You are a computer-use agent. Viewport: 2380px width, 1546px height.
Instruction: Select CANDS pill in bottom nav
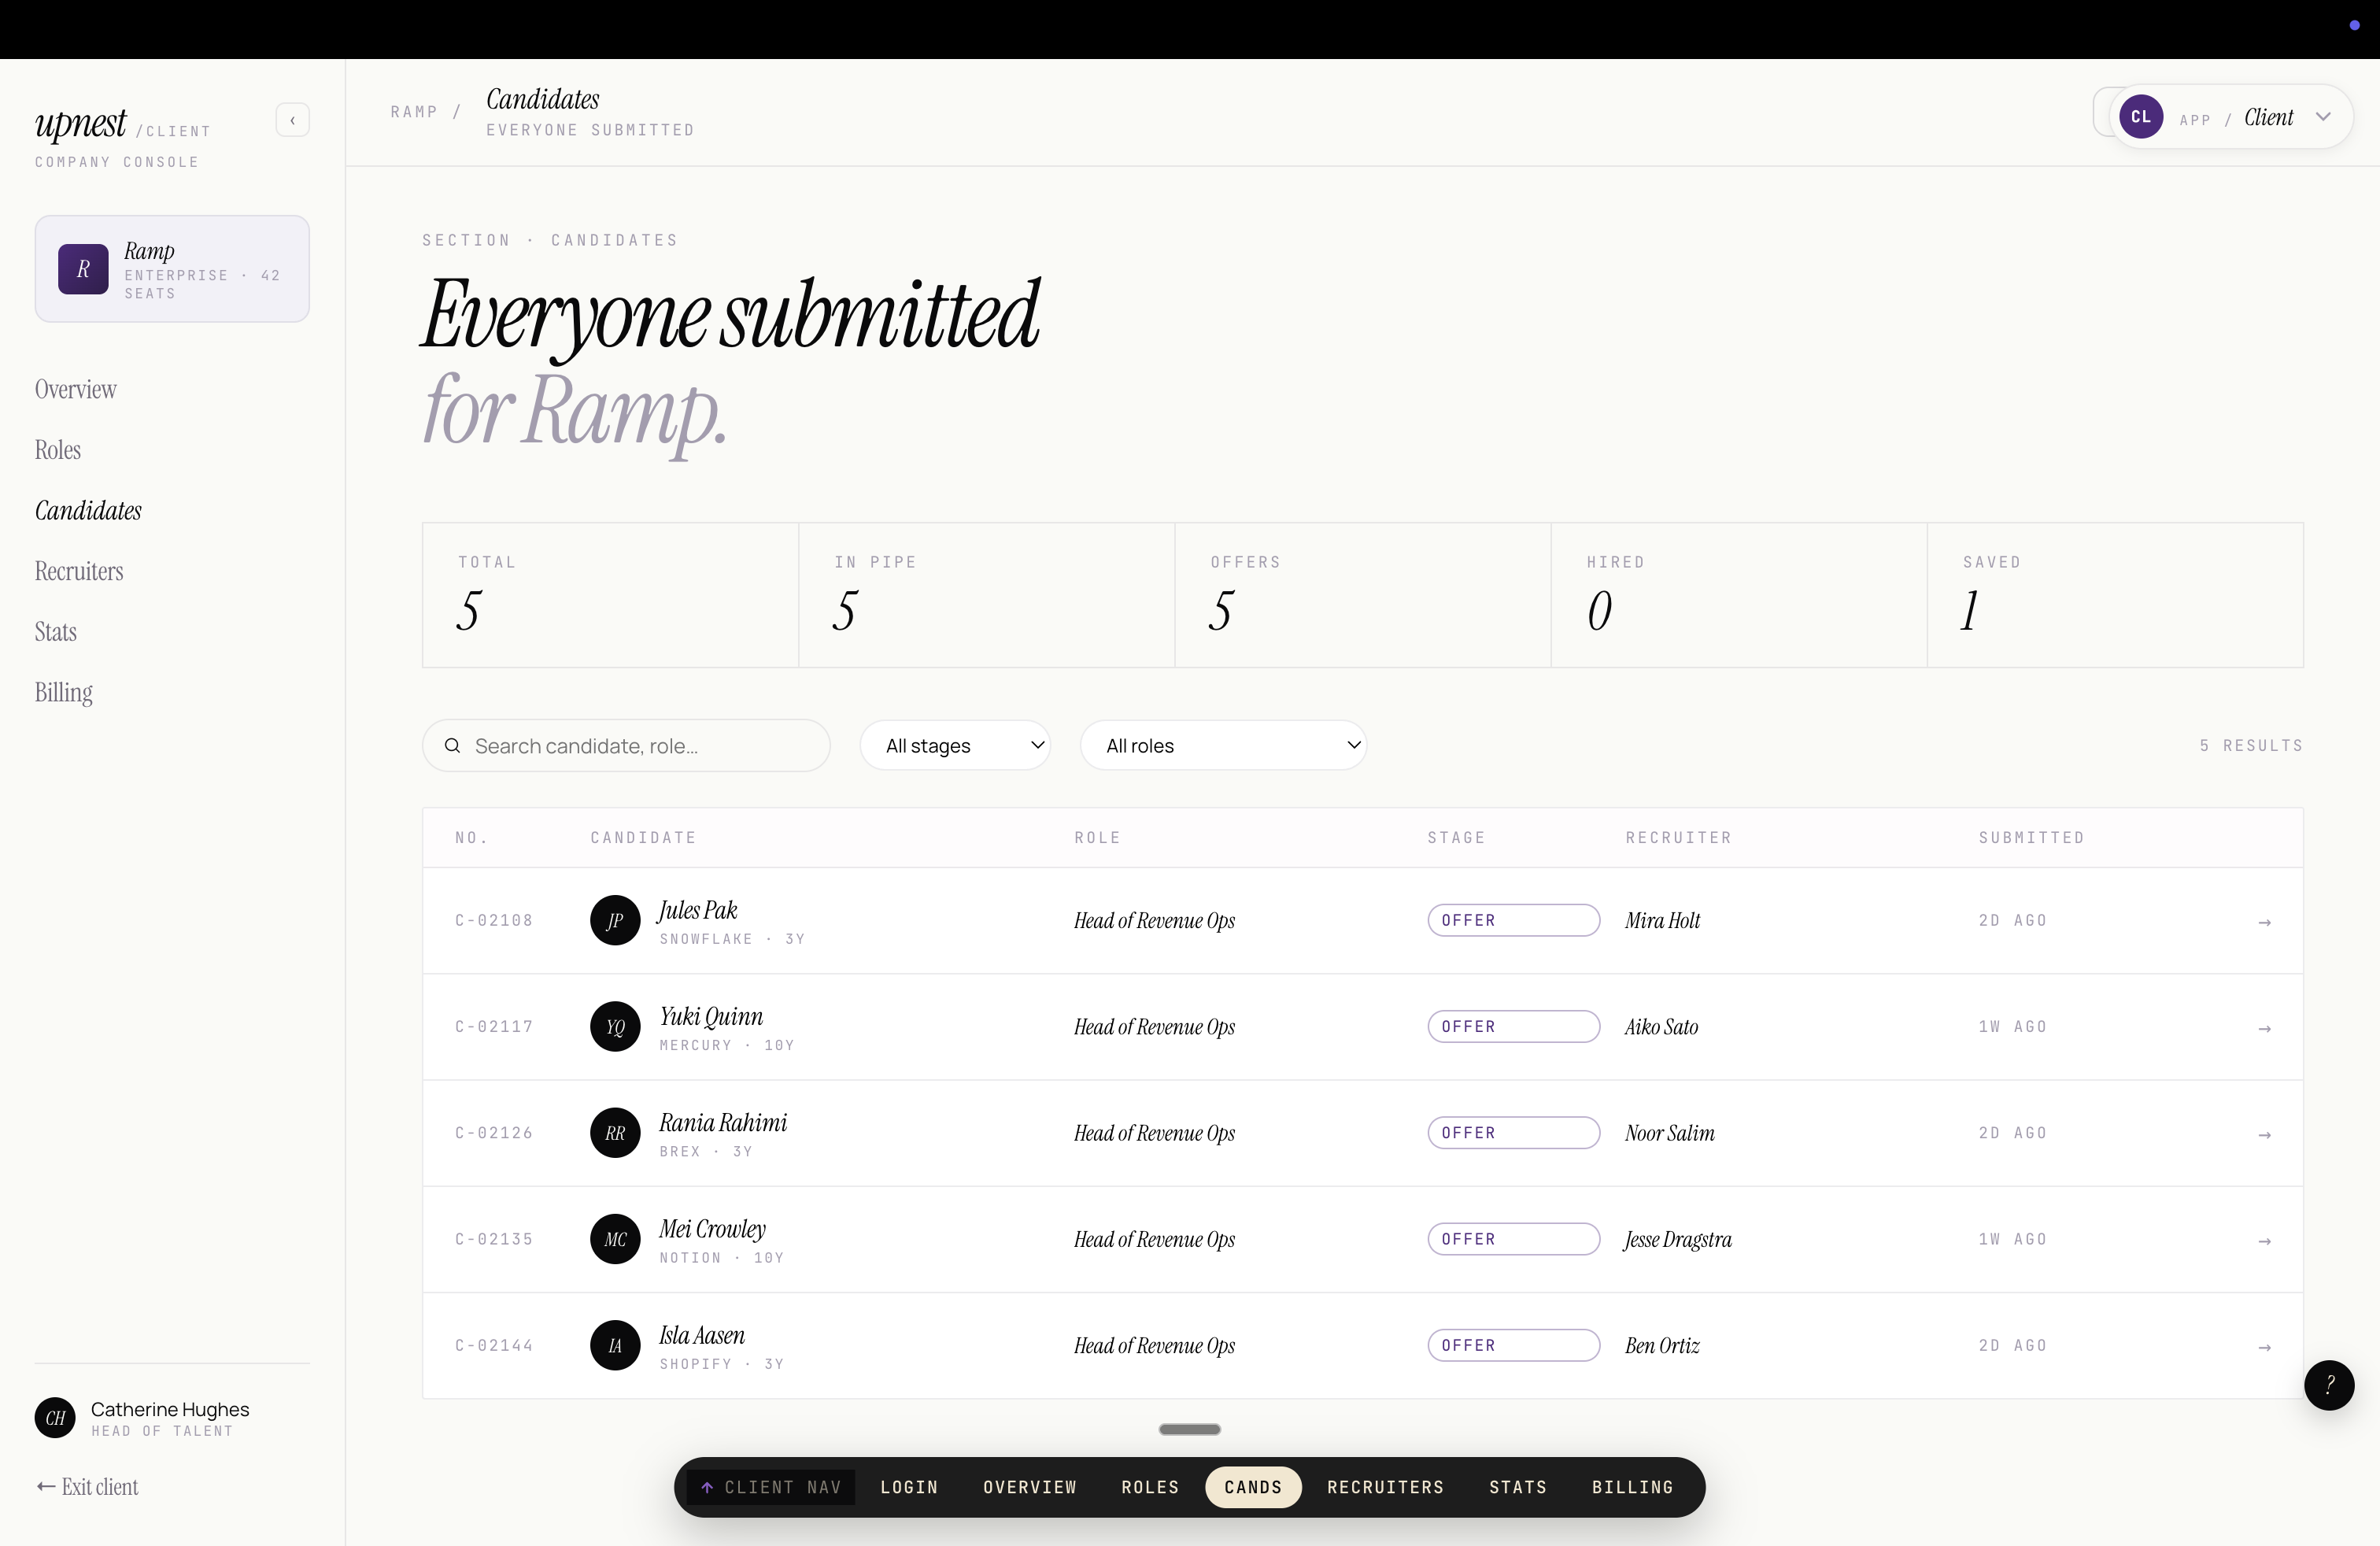click(x=1253, y=1488)
